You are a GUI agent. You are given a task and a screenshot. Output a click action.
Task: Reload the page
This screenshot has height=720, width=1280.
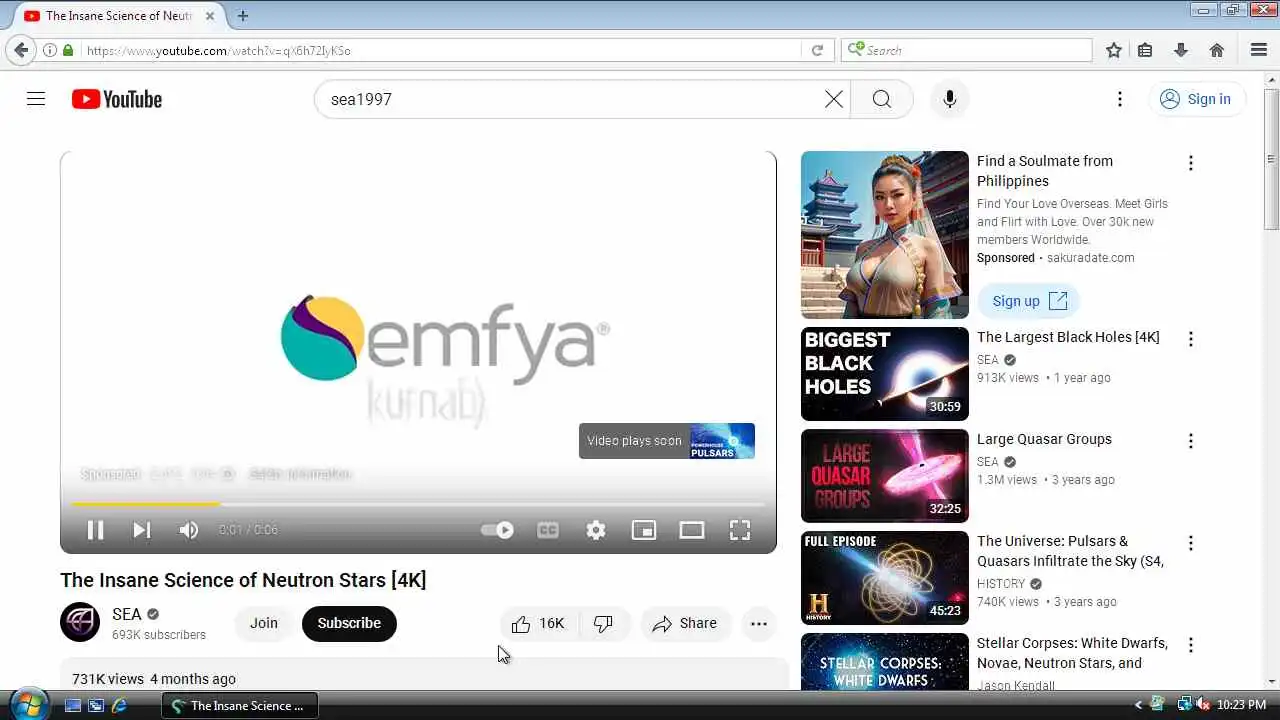(x=817, y=50)
